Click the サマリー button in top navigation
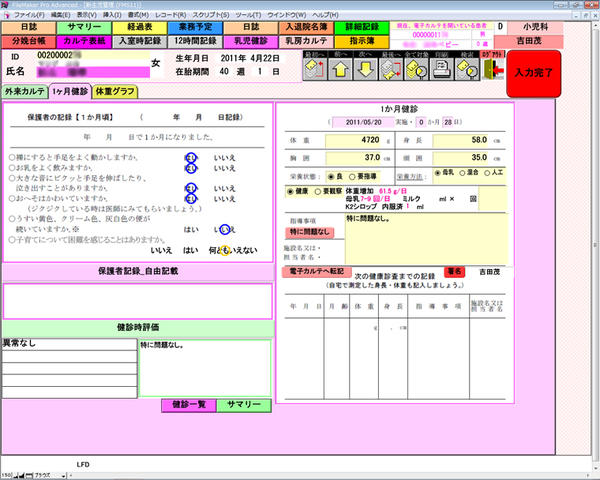Image resolution: width=600 pixels, height=480 pixels. 84,27
